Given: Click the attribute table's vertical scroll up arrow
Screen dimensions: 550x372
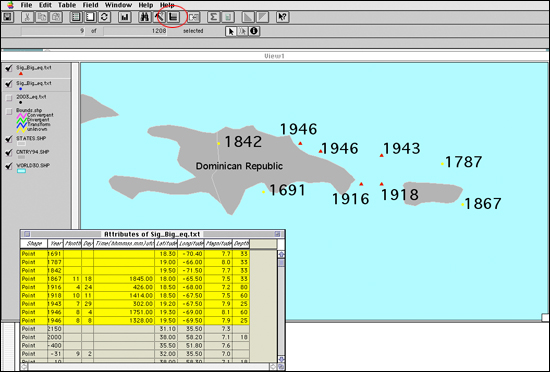Looking at the screenshot, I should coord(281,254).
